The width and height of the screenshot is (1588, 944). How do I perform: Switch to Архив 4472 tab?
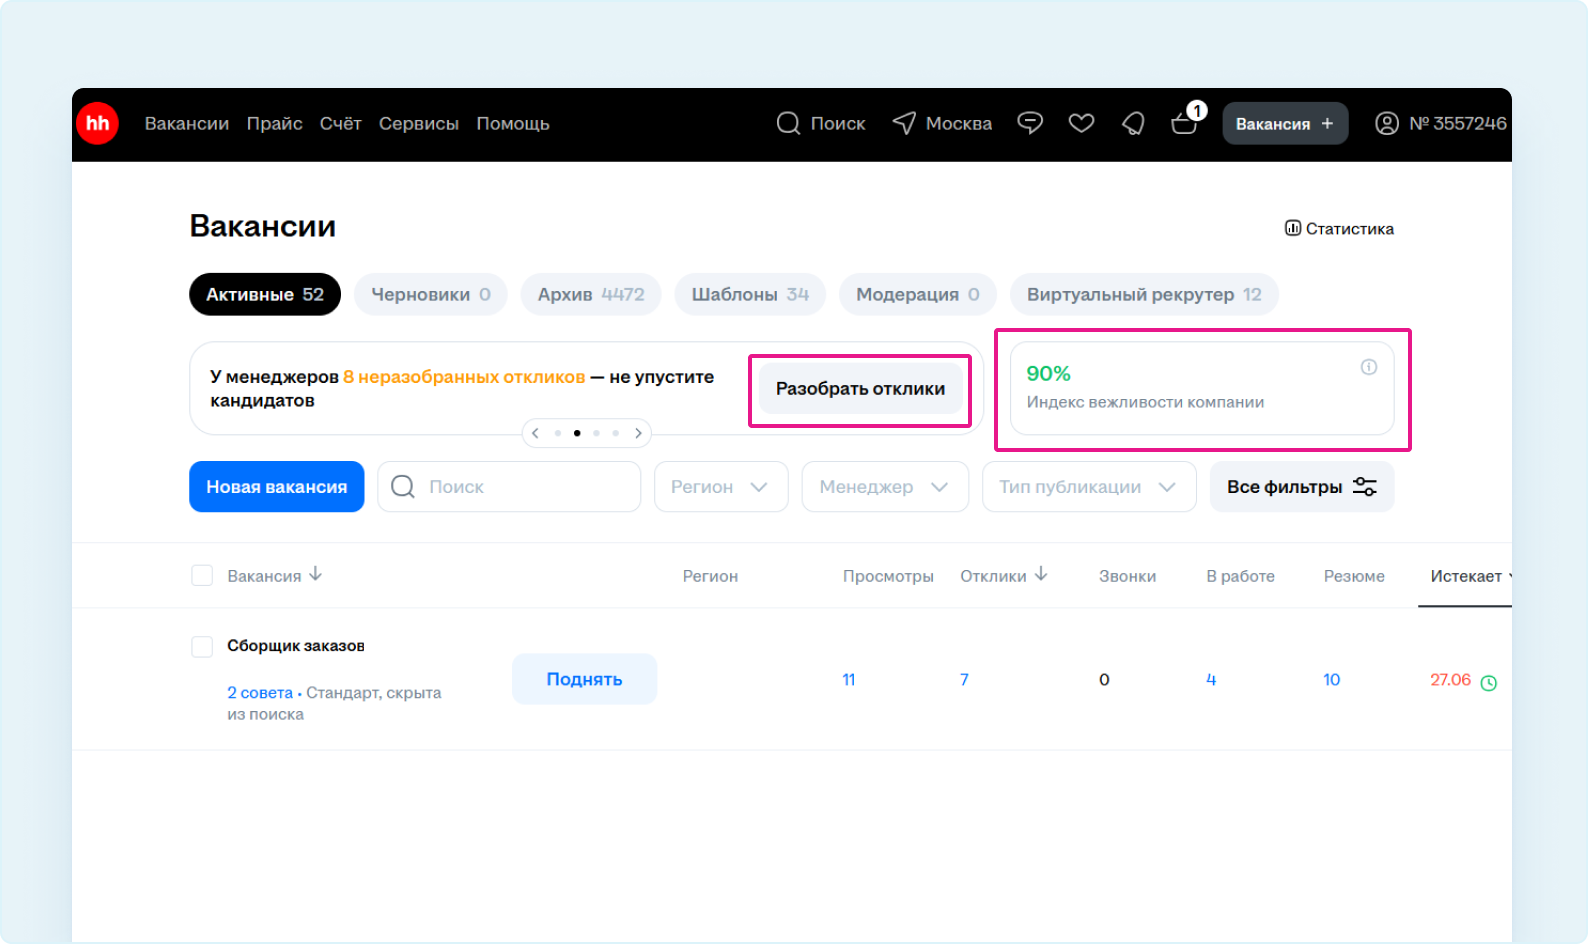click(x=591, y=294)
